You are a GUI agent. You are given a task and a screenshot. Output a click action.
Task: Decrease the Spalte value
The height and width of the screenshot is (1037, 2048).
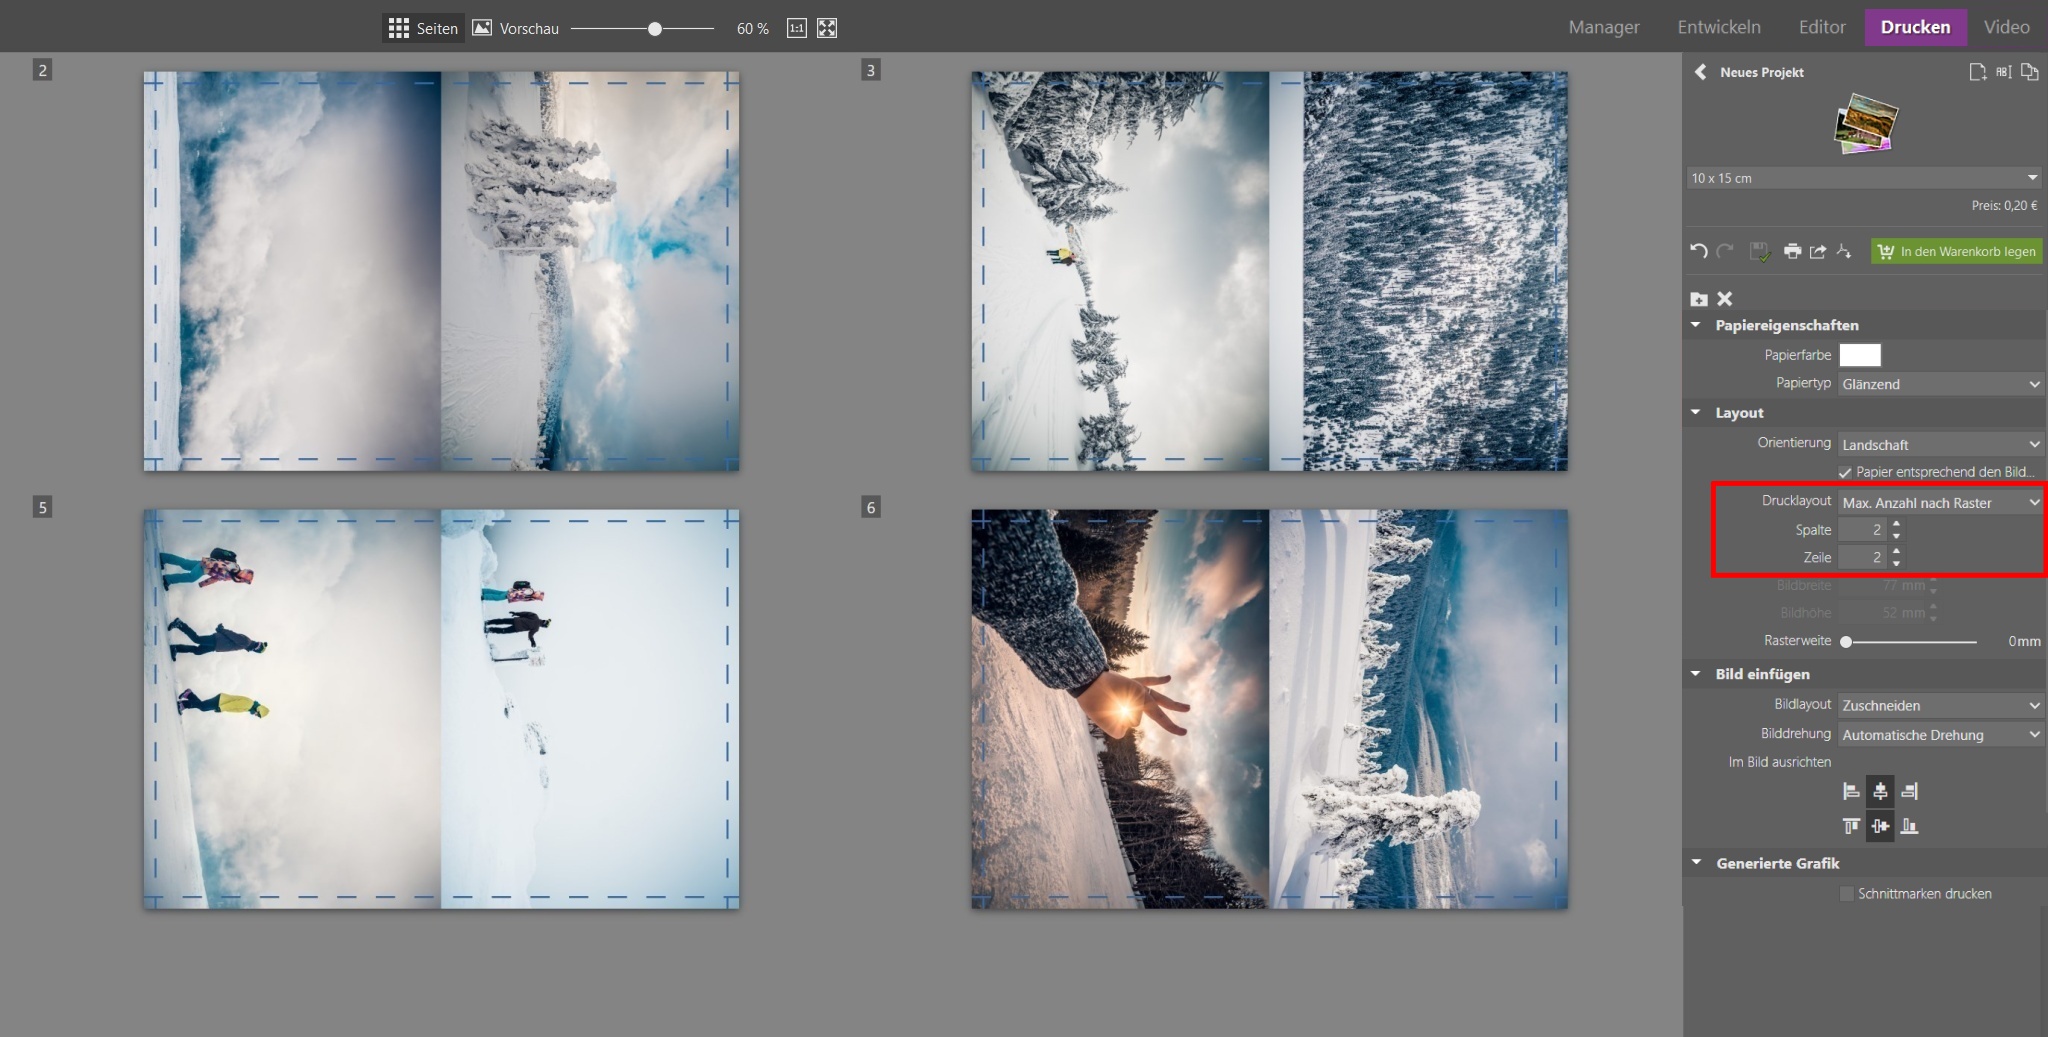pyautogui.click(x=1896, y=536)
